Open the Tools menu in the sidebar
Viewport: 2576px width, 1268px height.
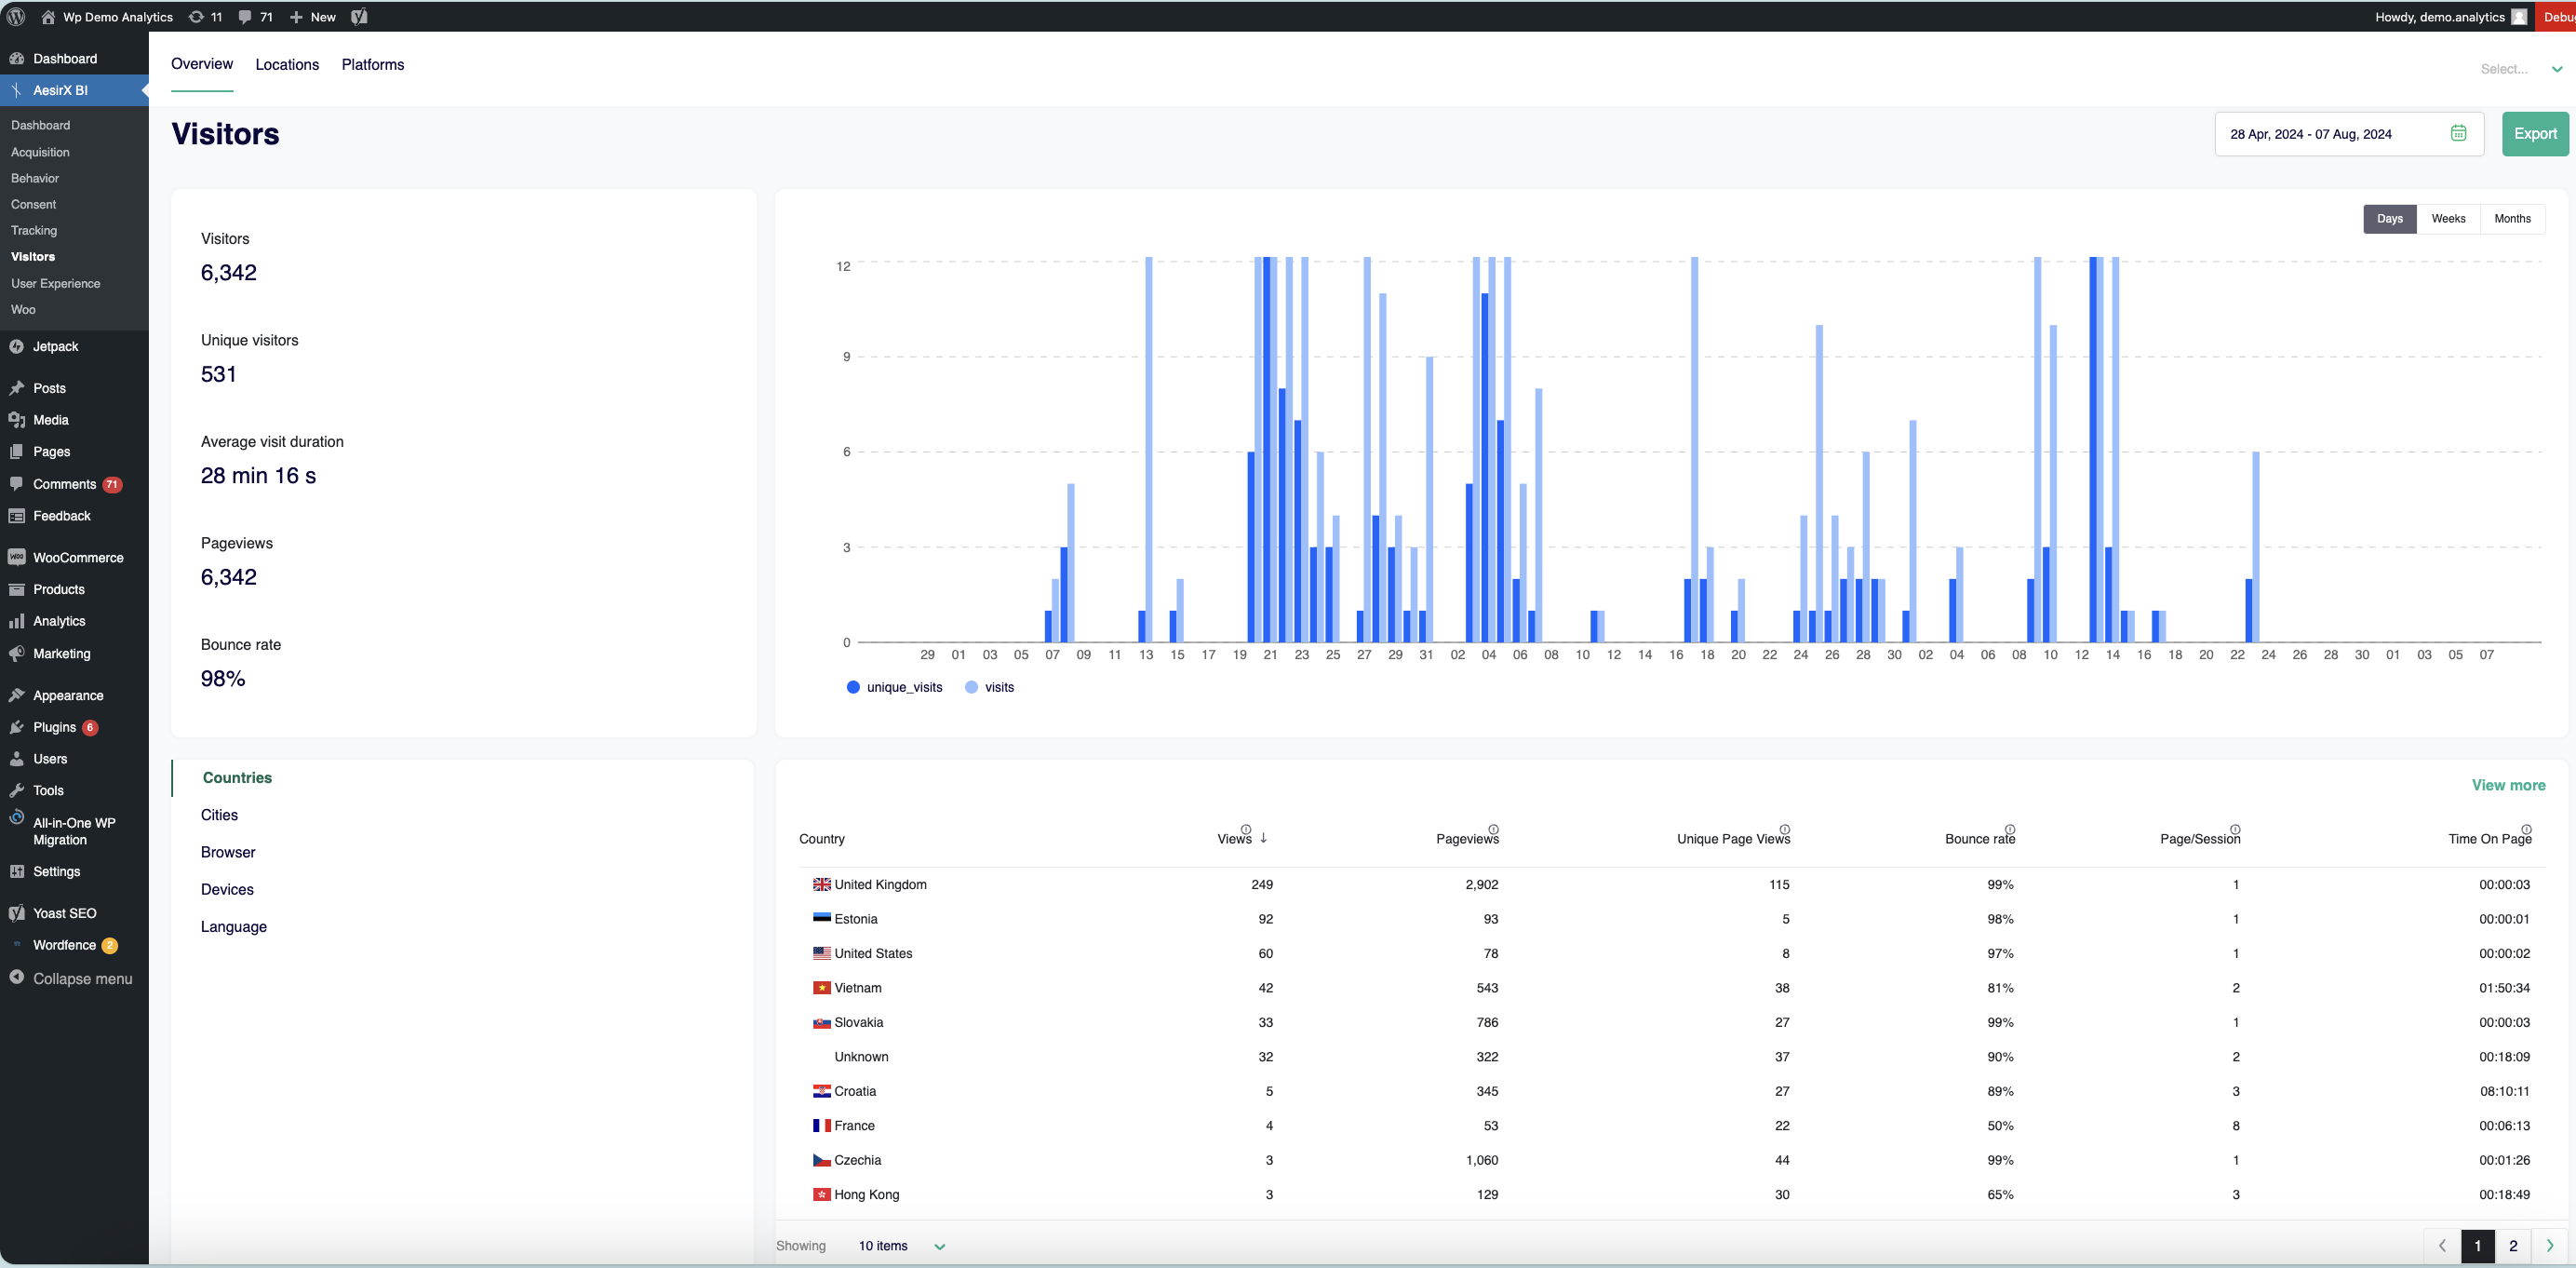click(x=74, y=790)
